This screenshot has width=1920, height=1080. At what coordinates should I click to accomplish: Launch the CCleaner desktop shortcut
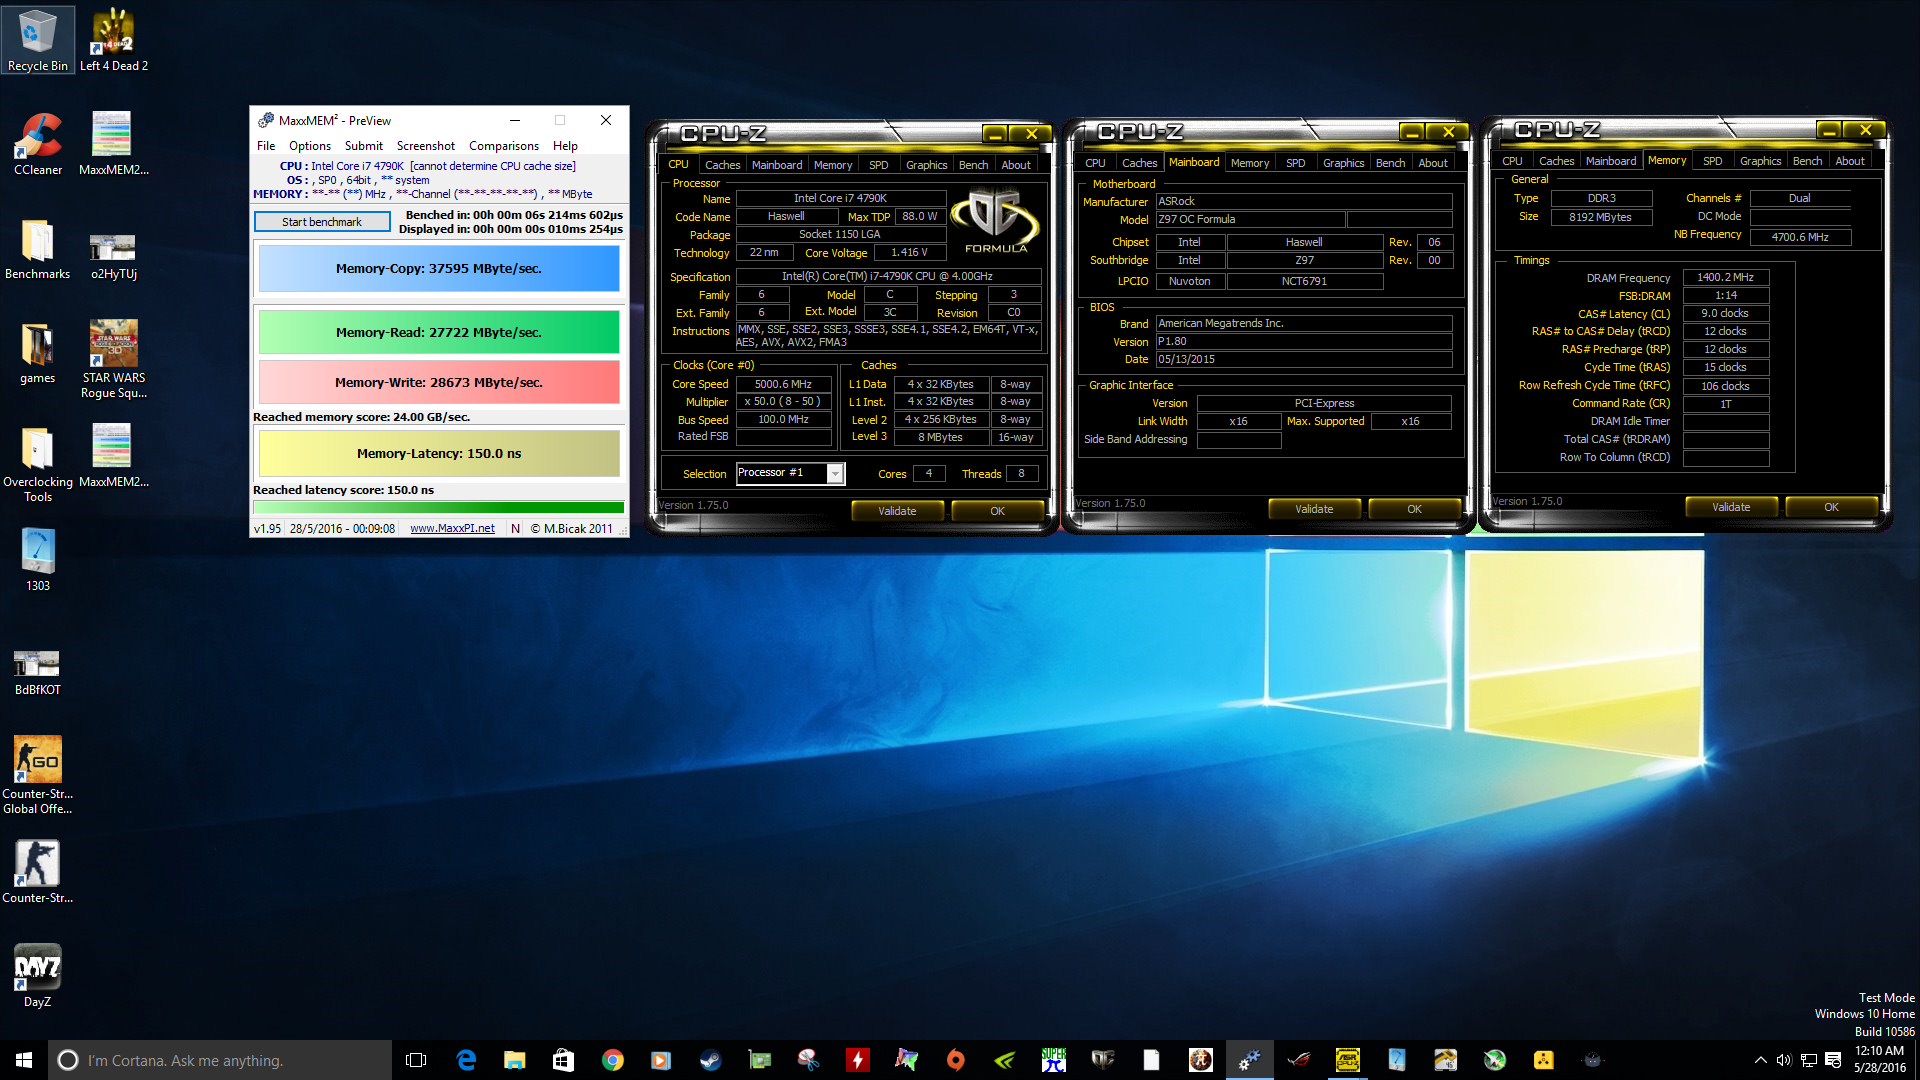pos(38,144)
